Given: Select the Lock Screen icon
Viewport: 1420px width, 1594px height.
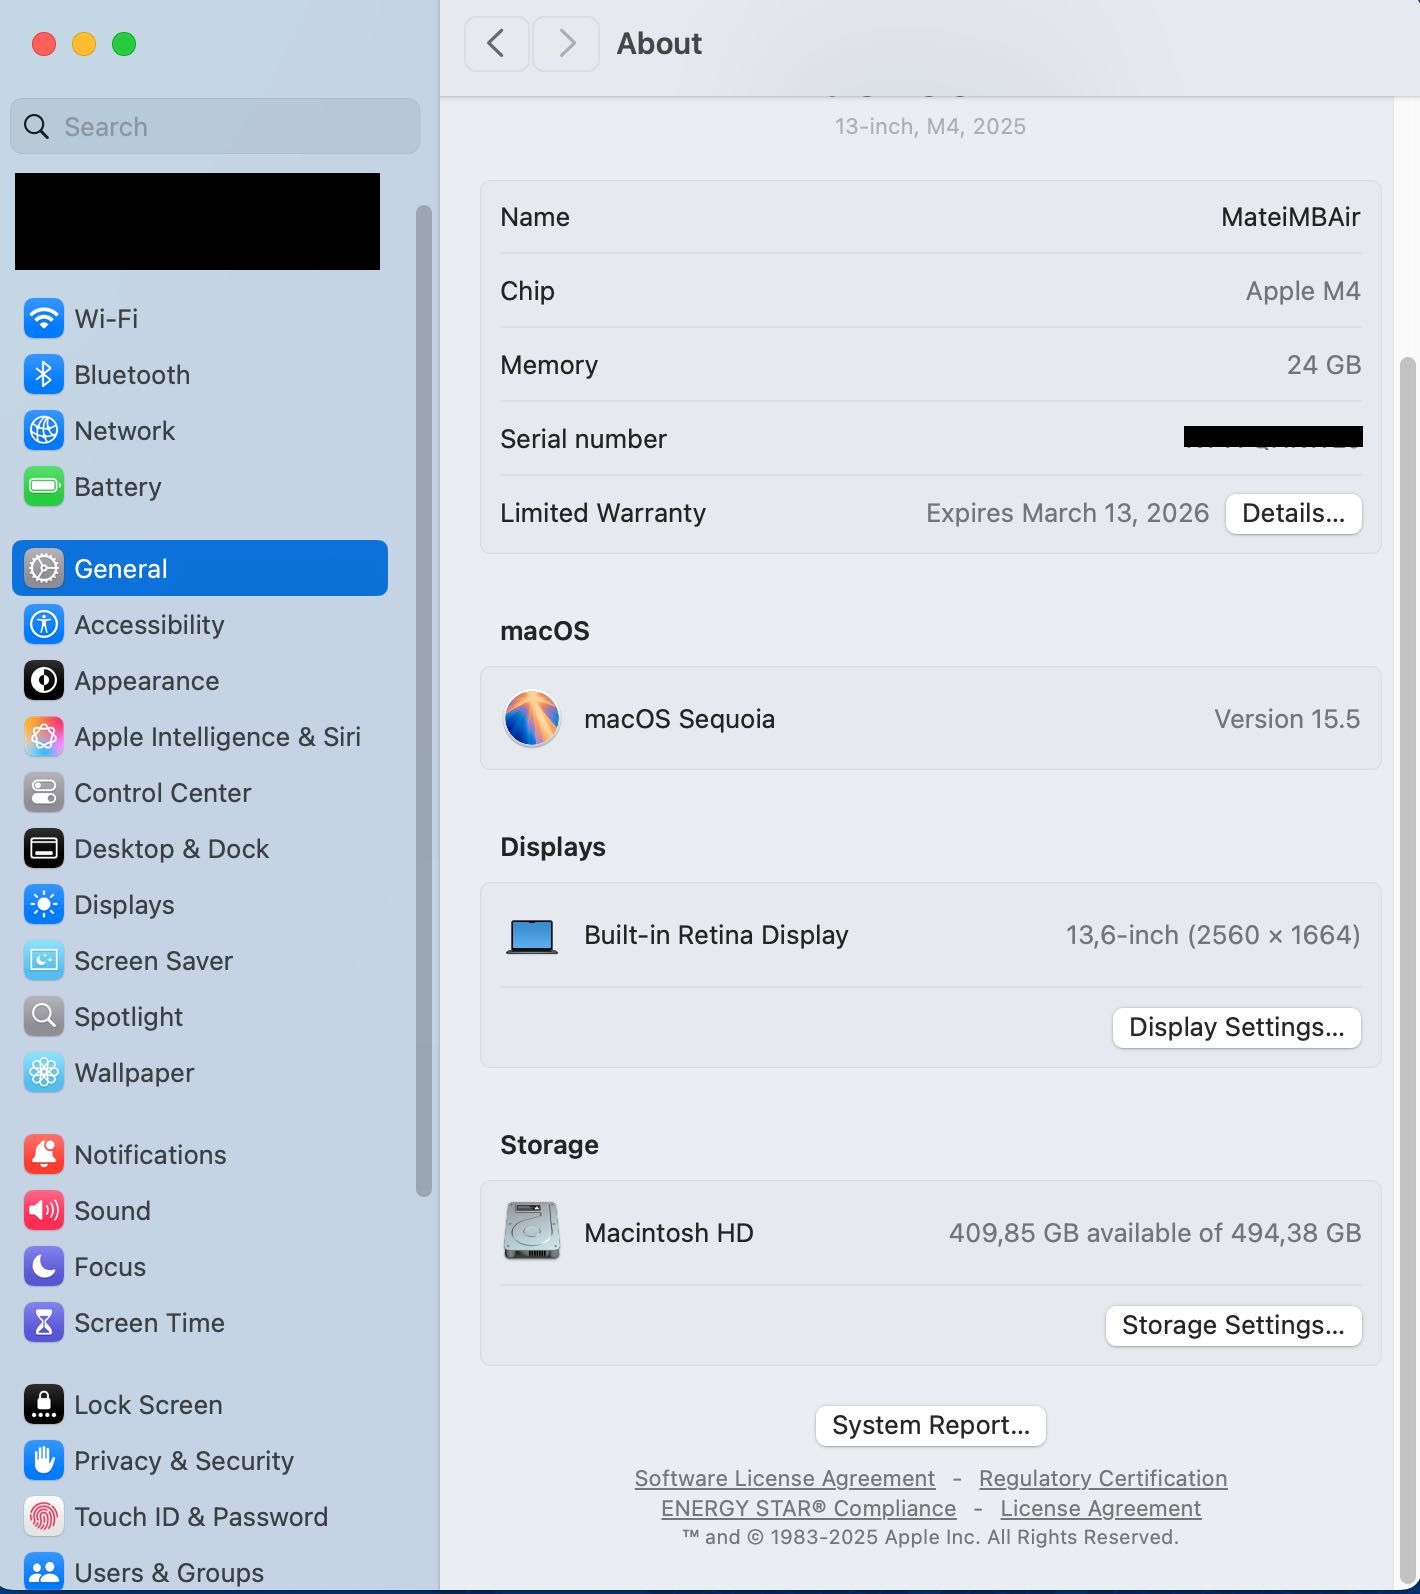Looking at the screenshot, I should [x=44, y=1405].
